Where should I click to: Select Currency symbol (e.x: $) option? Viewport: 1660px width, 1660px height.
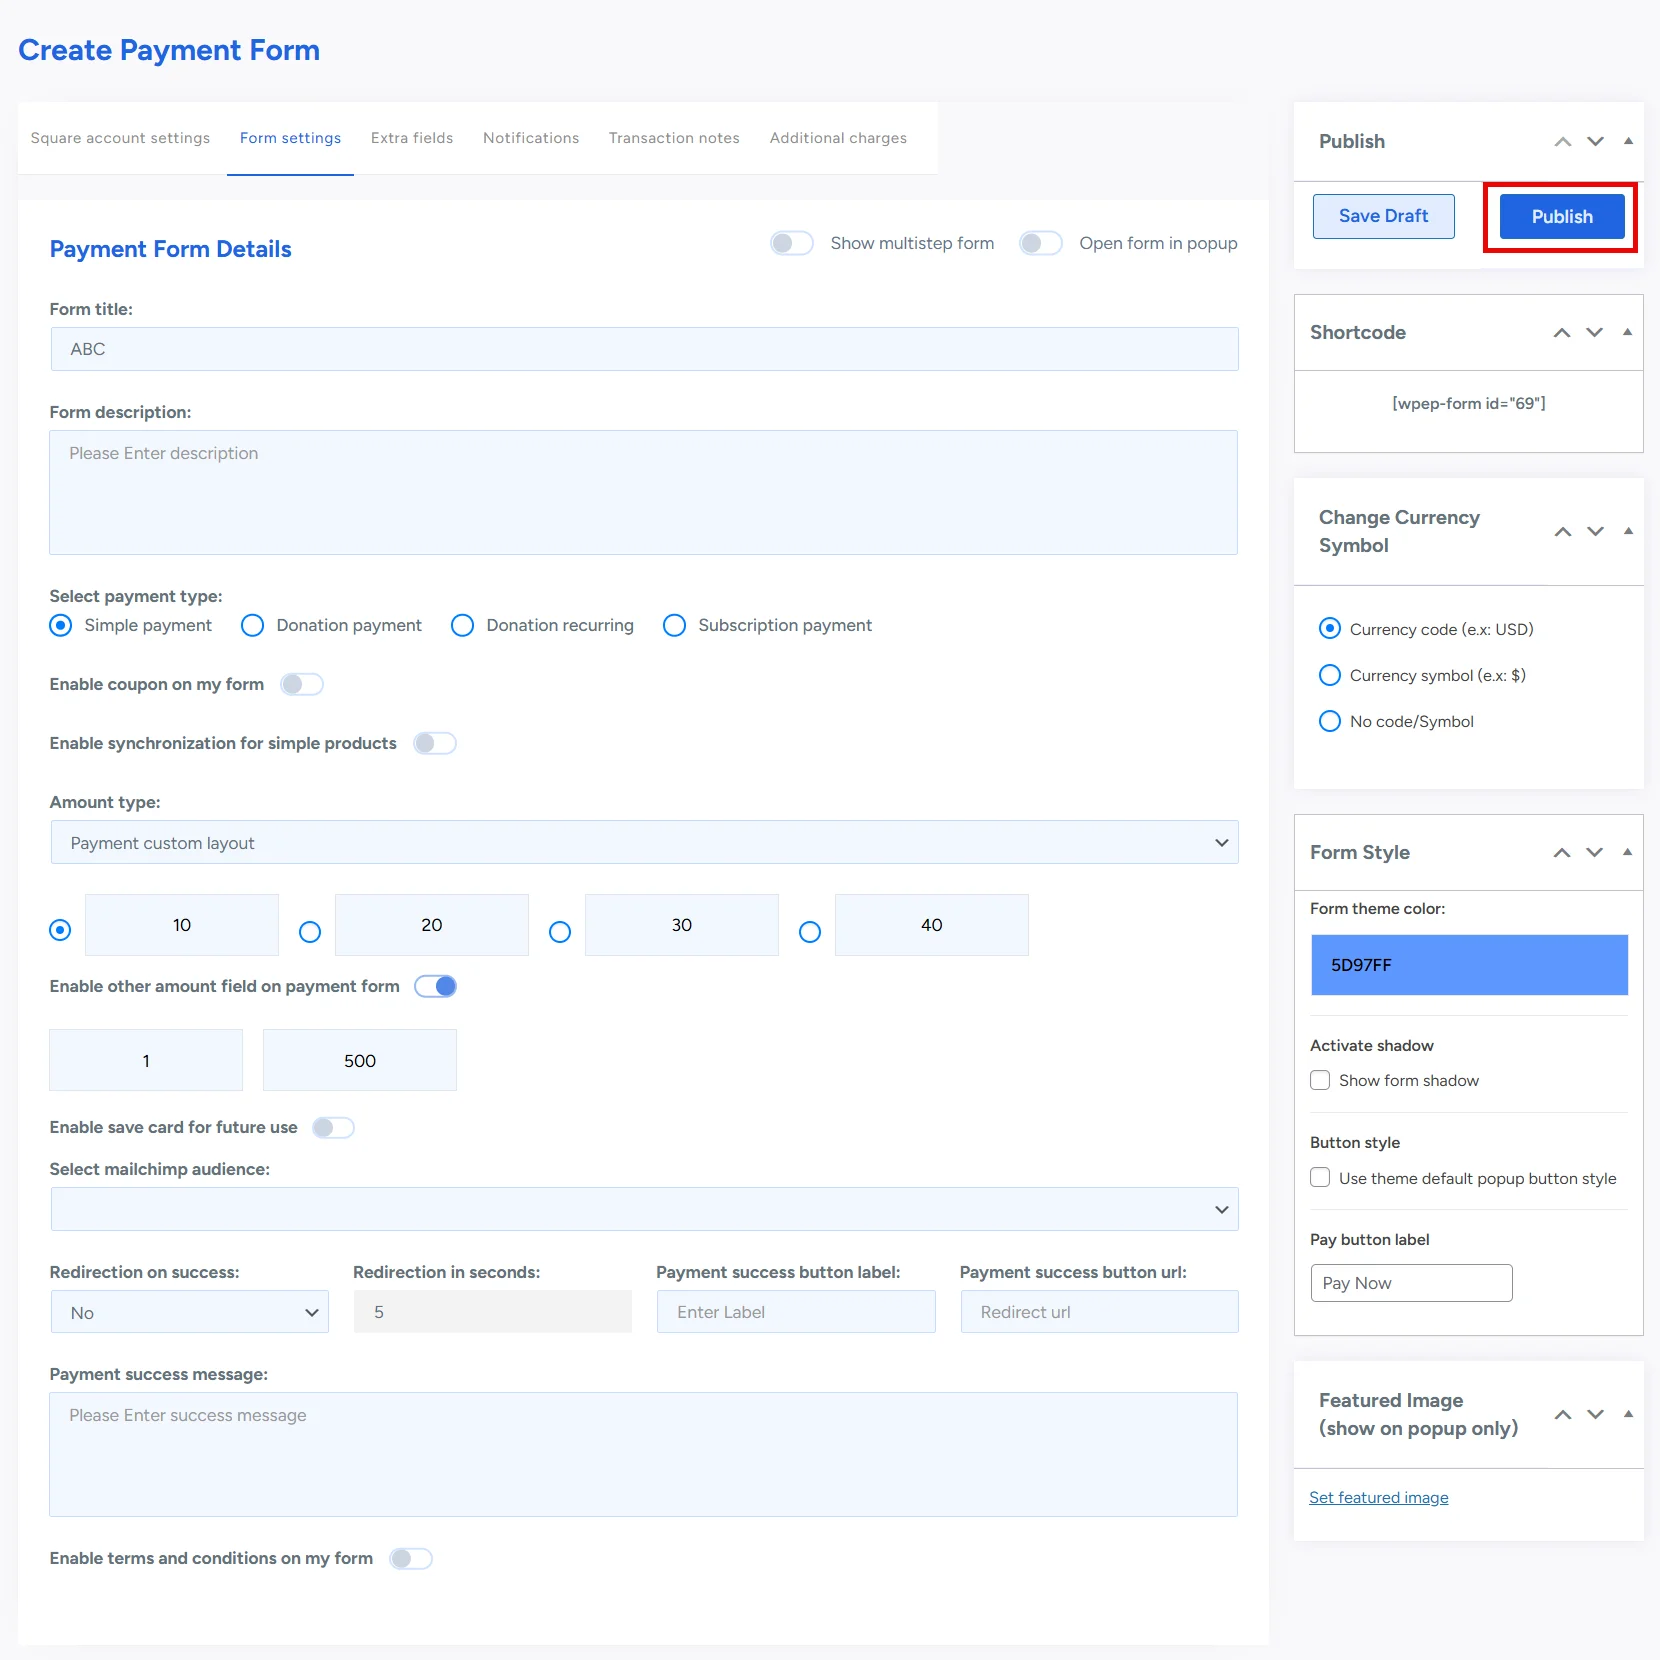1330,675
